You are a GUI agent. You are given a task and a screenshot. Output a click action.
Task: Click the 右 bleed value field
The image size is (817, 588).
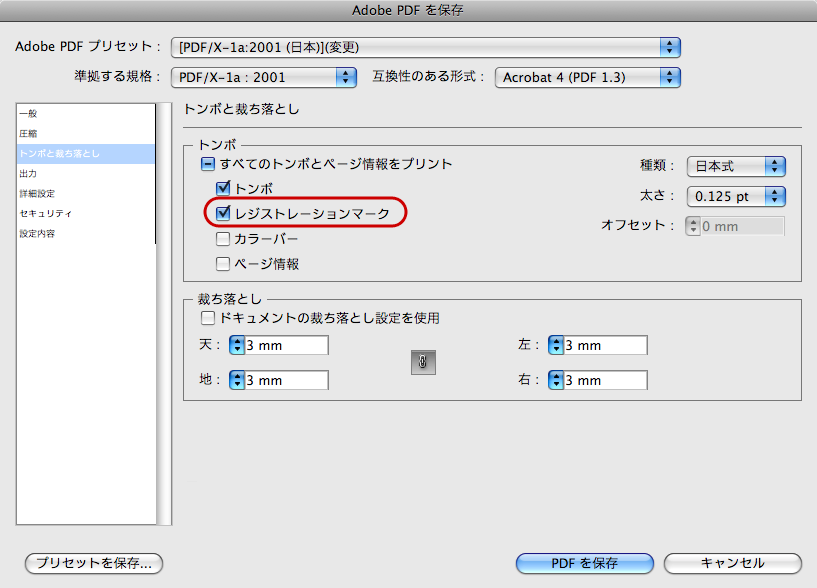(605, 380)
